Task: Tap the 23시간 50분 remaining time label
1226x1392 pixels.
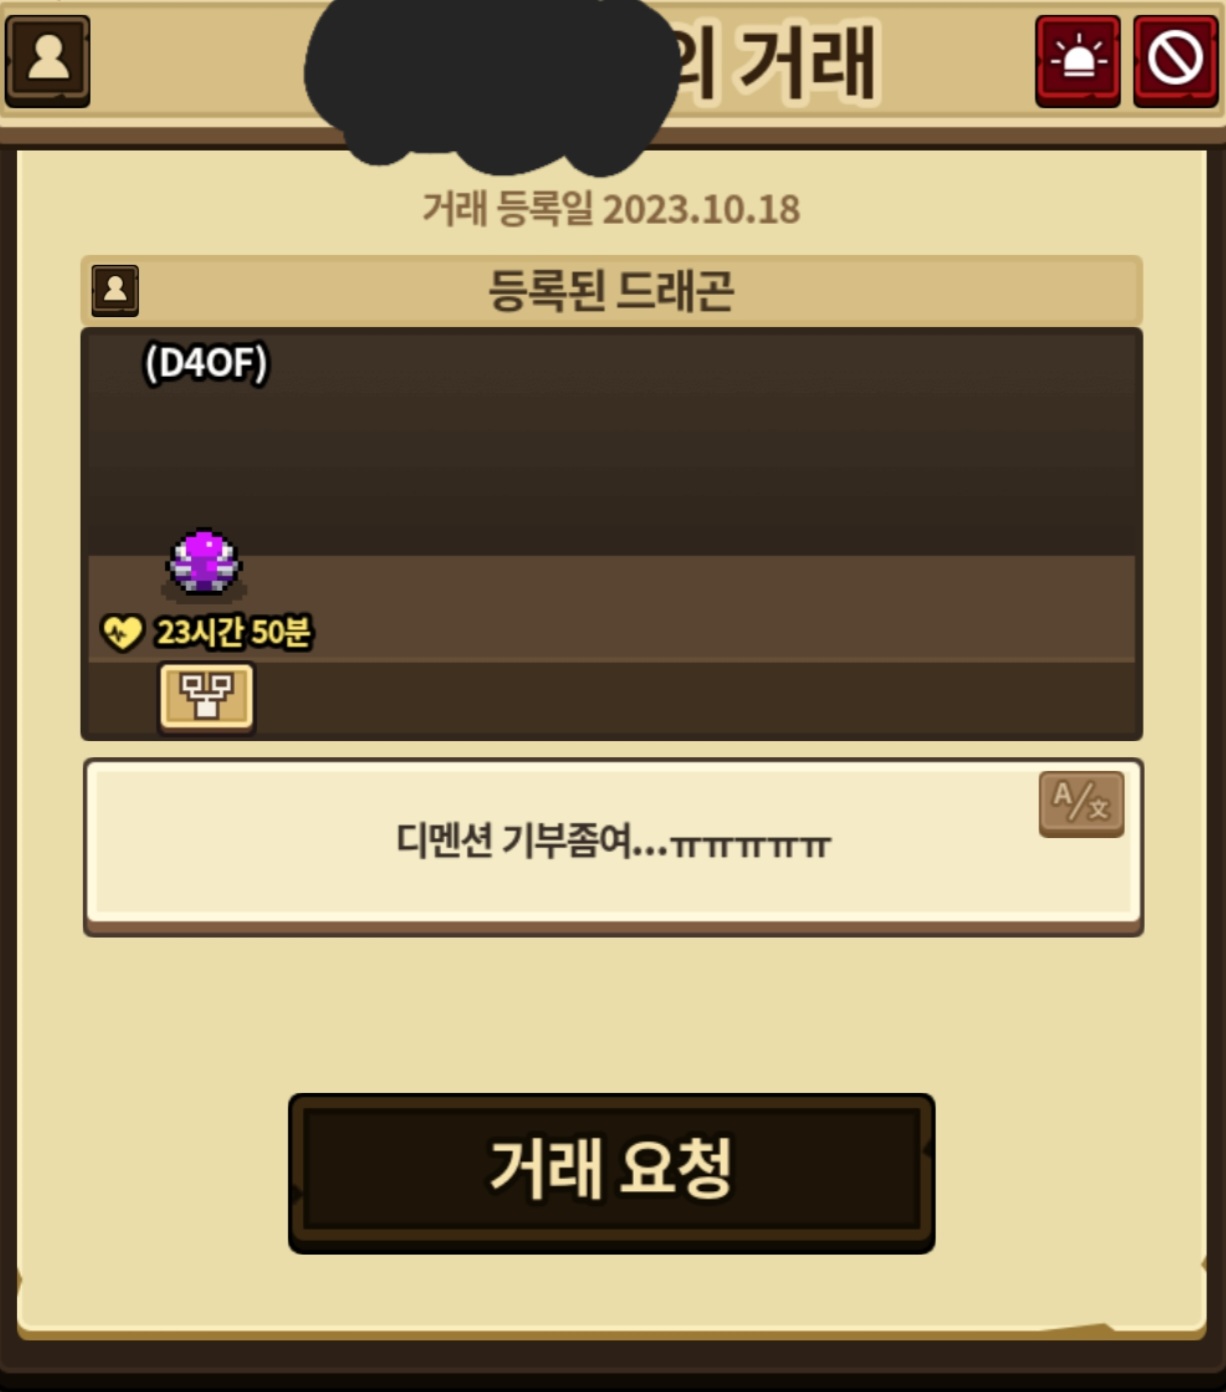Action: (233, 632)
